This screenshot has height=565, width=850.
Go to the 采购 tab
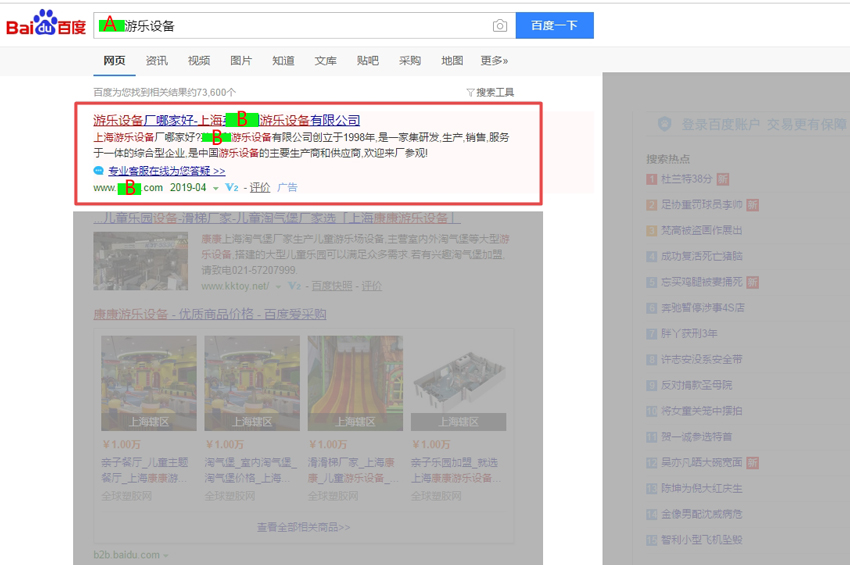[410, 61]
